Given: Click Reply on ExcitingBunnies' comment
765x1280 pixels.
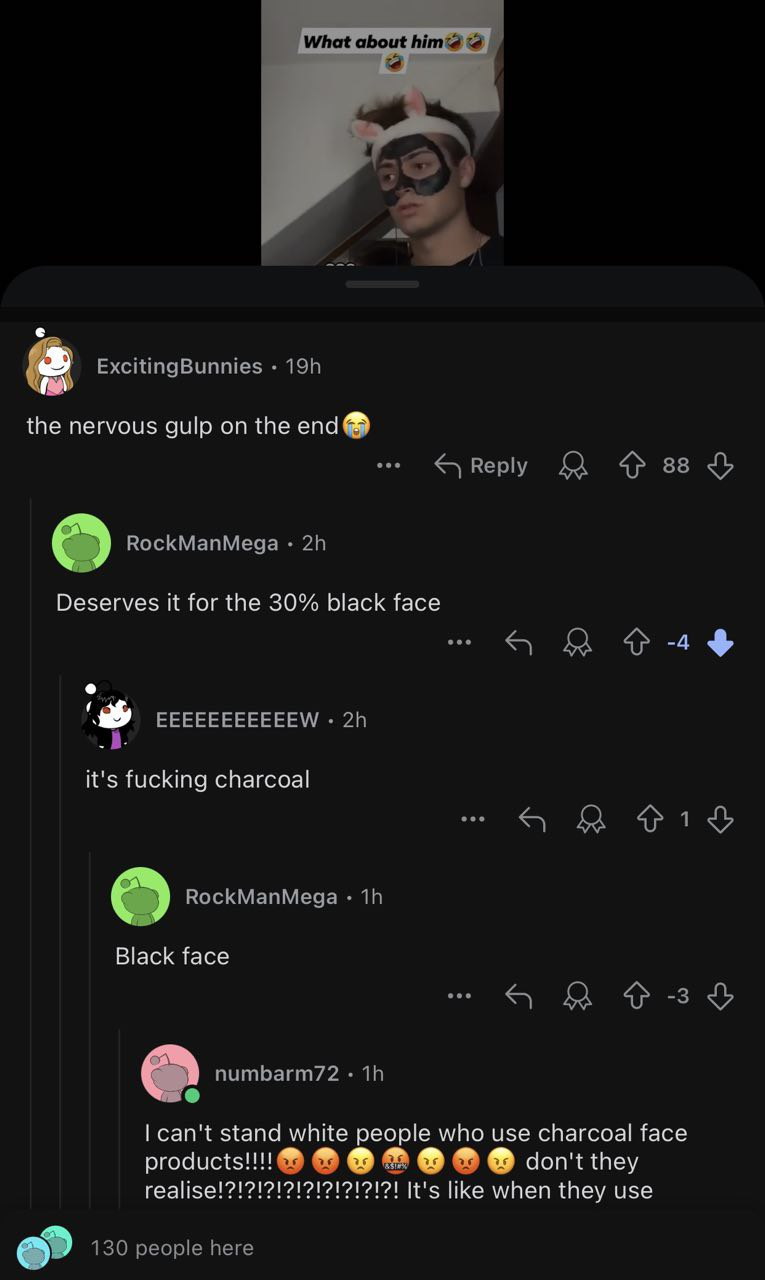Looking at the screenshot, I should point(481,465).
